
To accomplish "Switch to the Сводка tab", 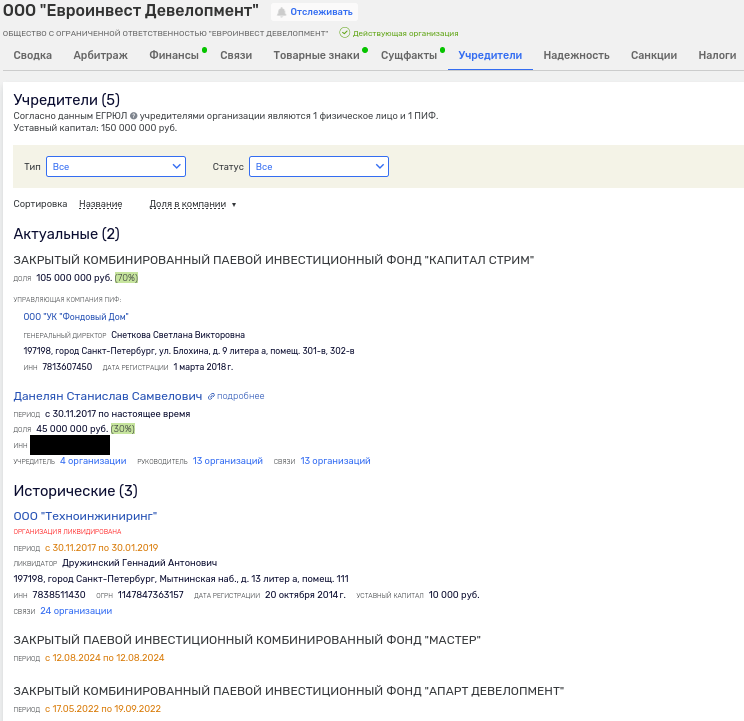I will point(33,55).
